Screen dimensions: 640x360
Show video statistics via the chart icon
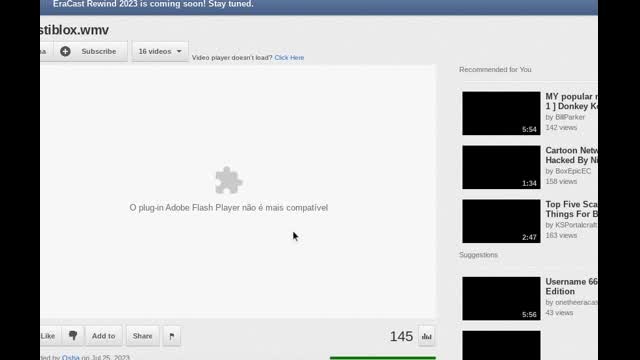pos(427,336)
